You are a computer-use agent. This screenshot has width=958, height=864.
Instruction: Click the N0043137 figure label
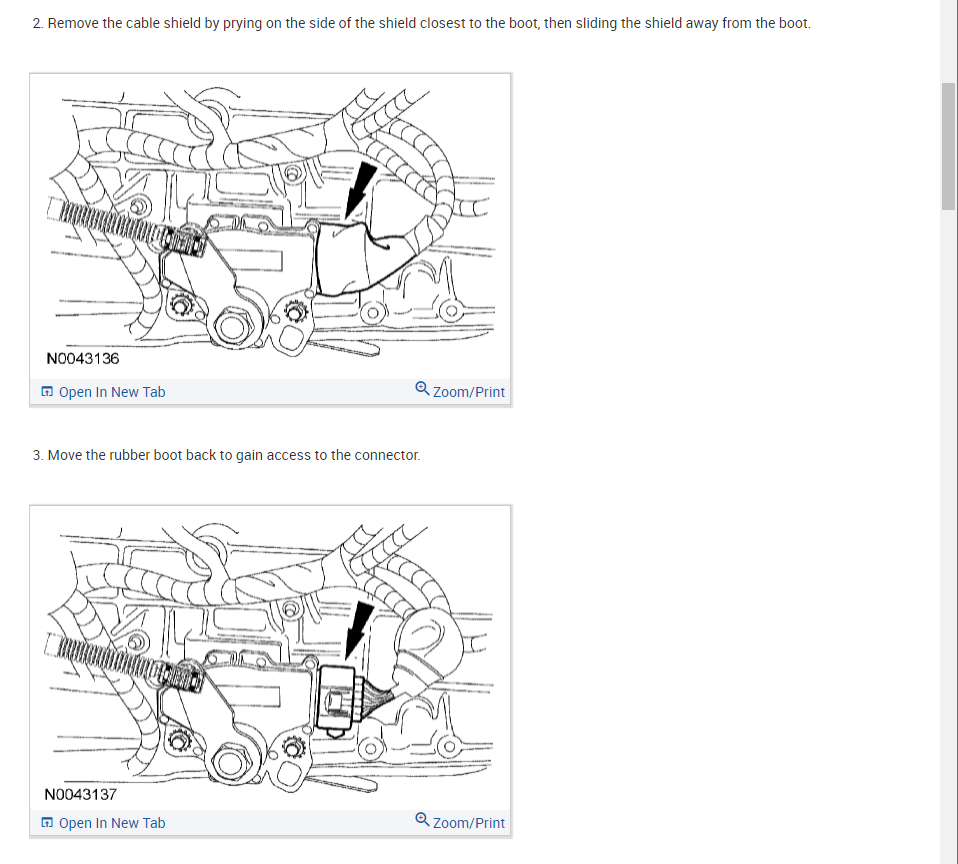pyautogui.click(x=81, y=794)
